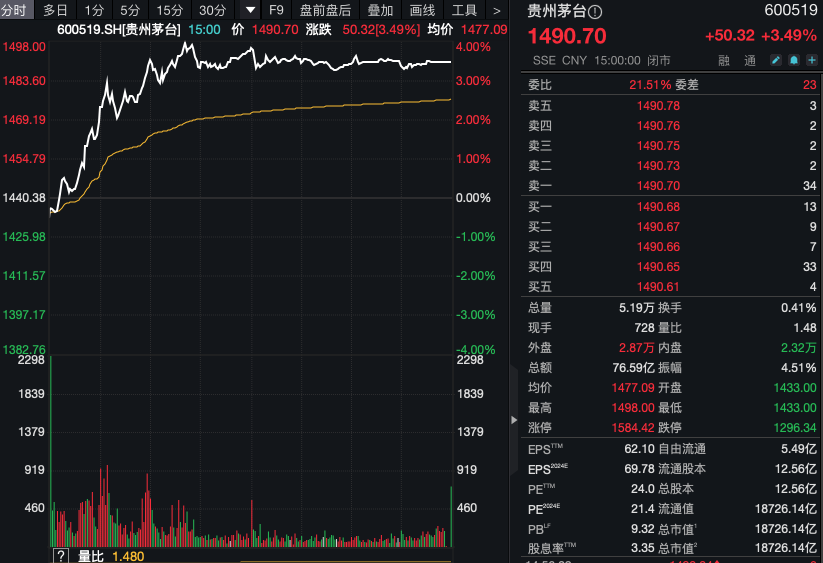Click the 股息率 value 3.35

click(642, 548)
